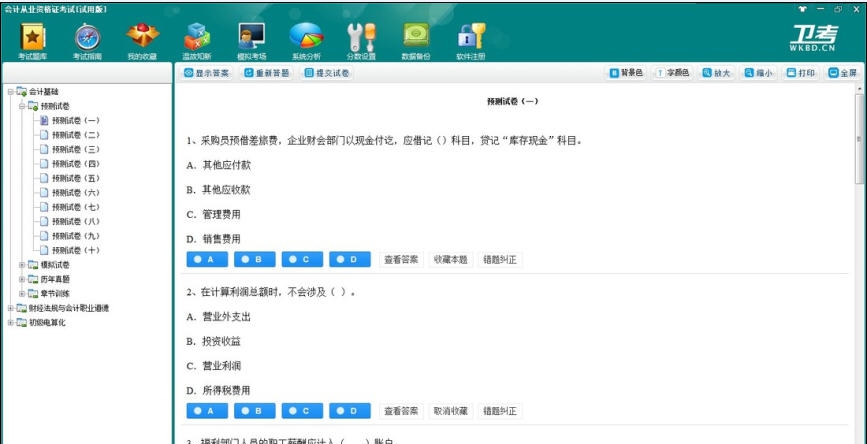Select answer D for question 1
The width and height of the screenshot is (867, 444).
pyautogui.click(x=350, y=259)
